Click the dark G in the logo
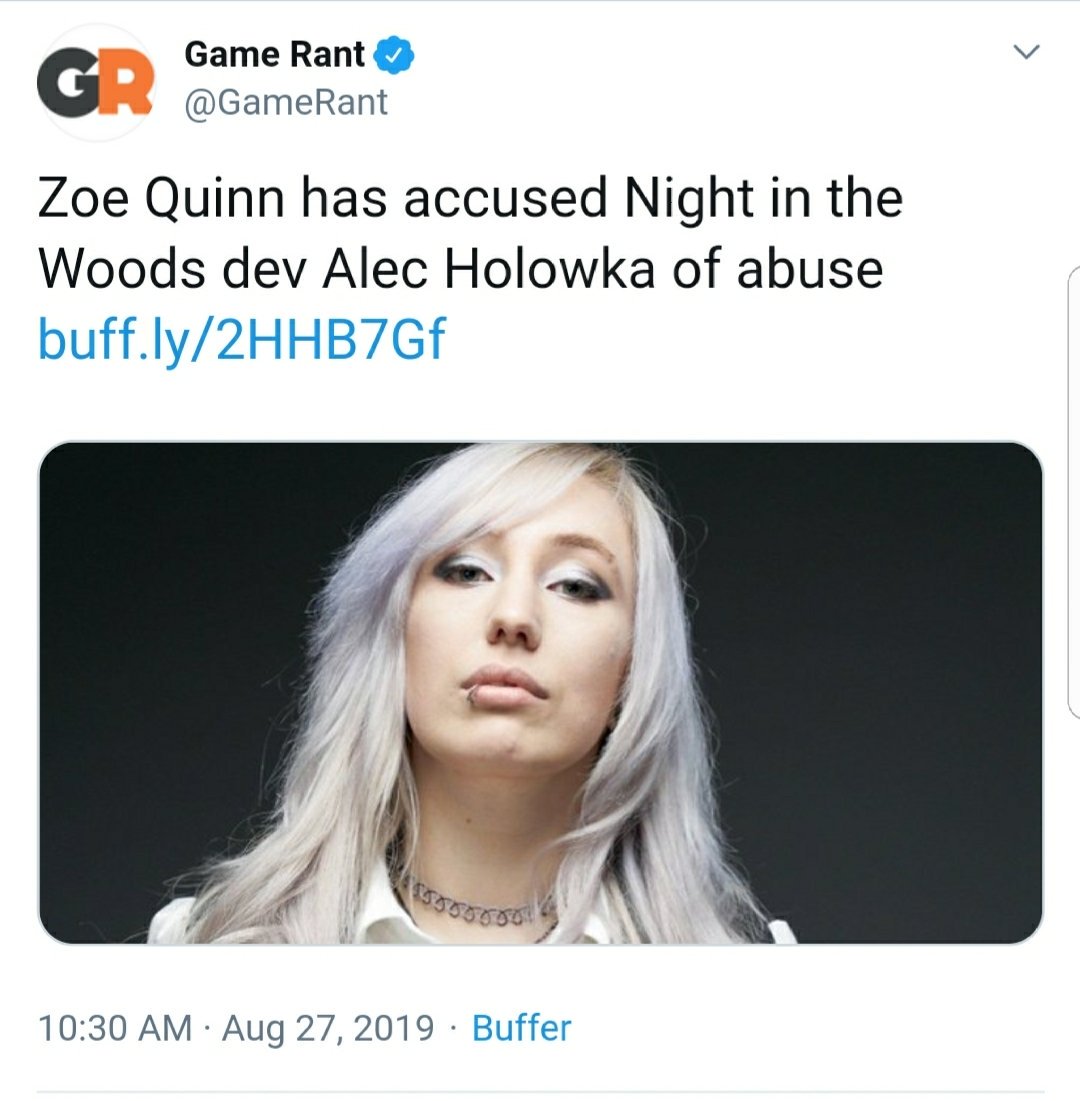 coord(69,84)
